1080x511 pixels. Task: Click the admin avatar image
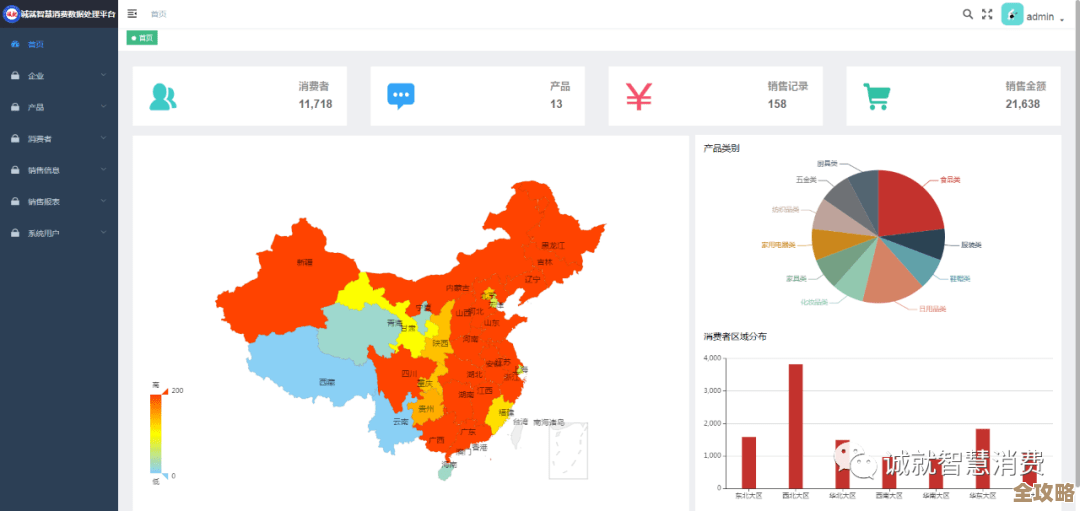[1012, 14]
